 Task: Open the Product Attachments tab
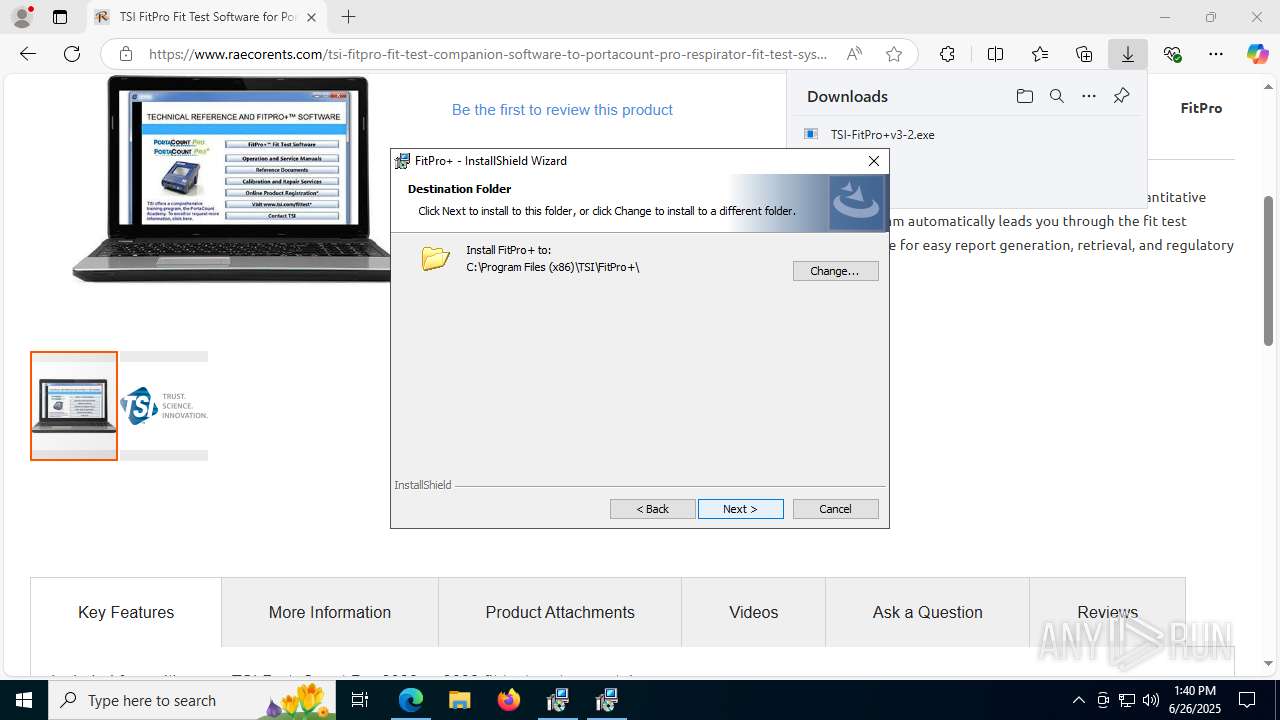560,612
